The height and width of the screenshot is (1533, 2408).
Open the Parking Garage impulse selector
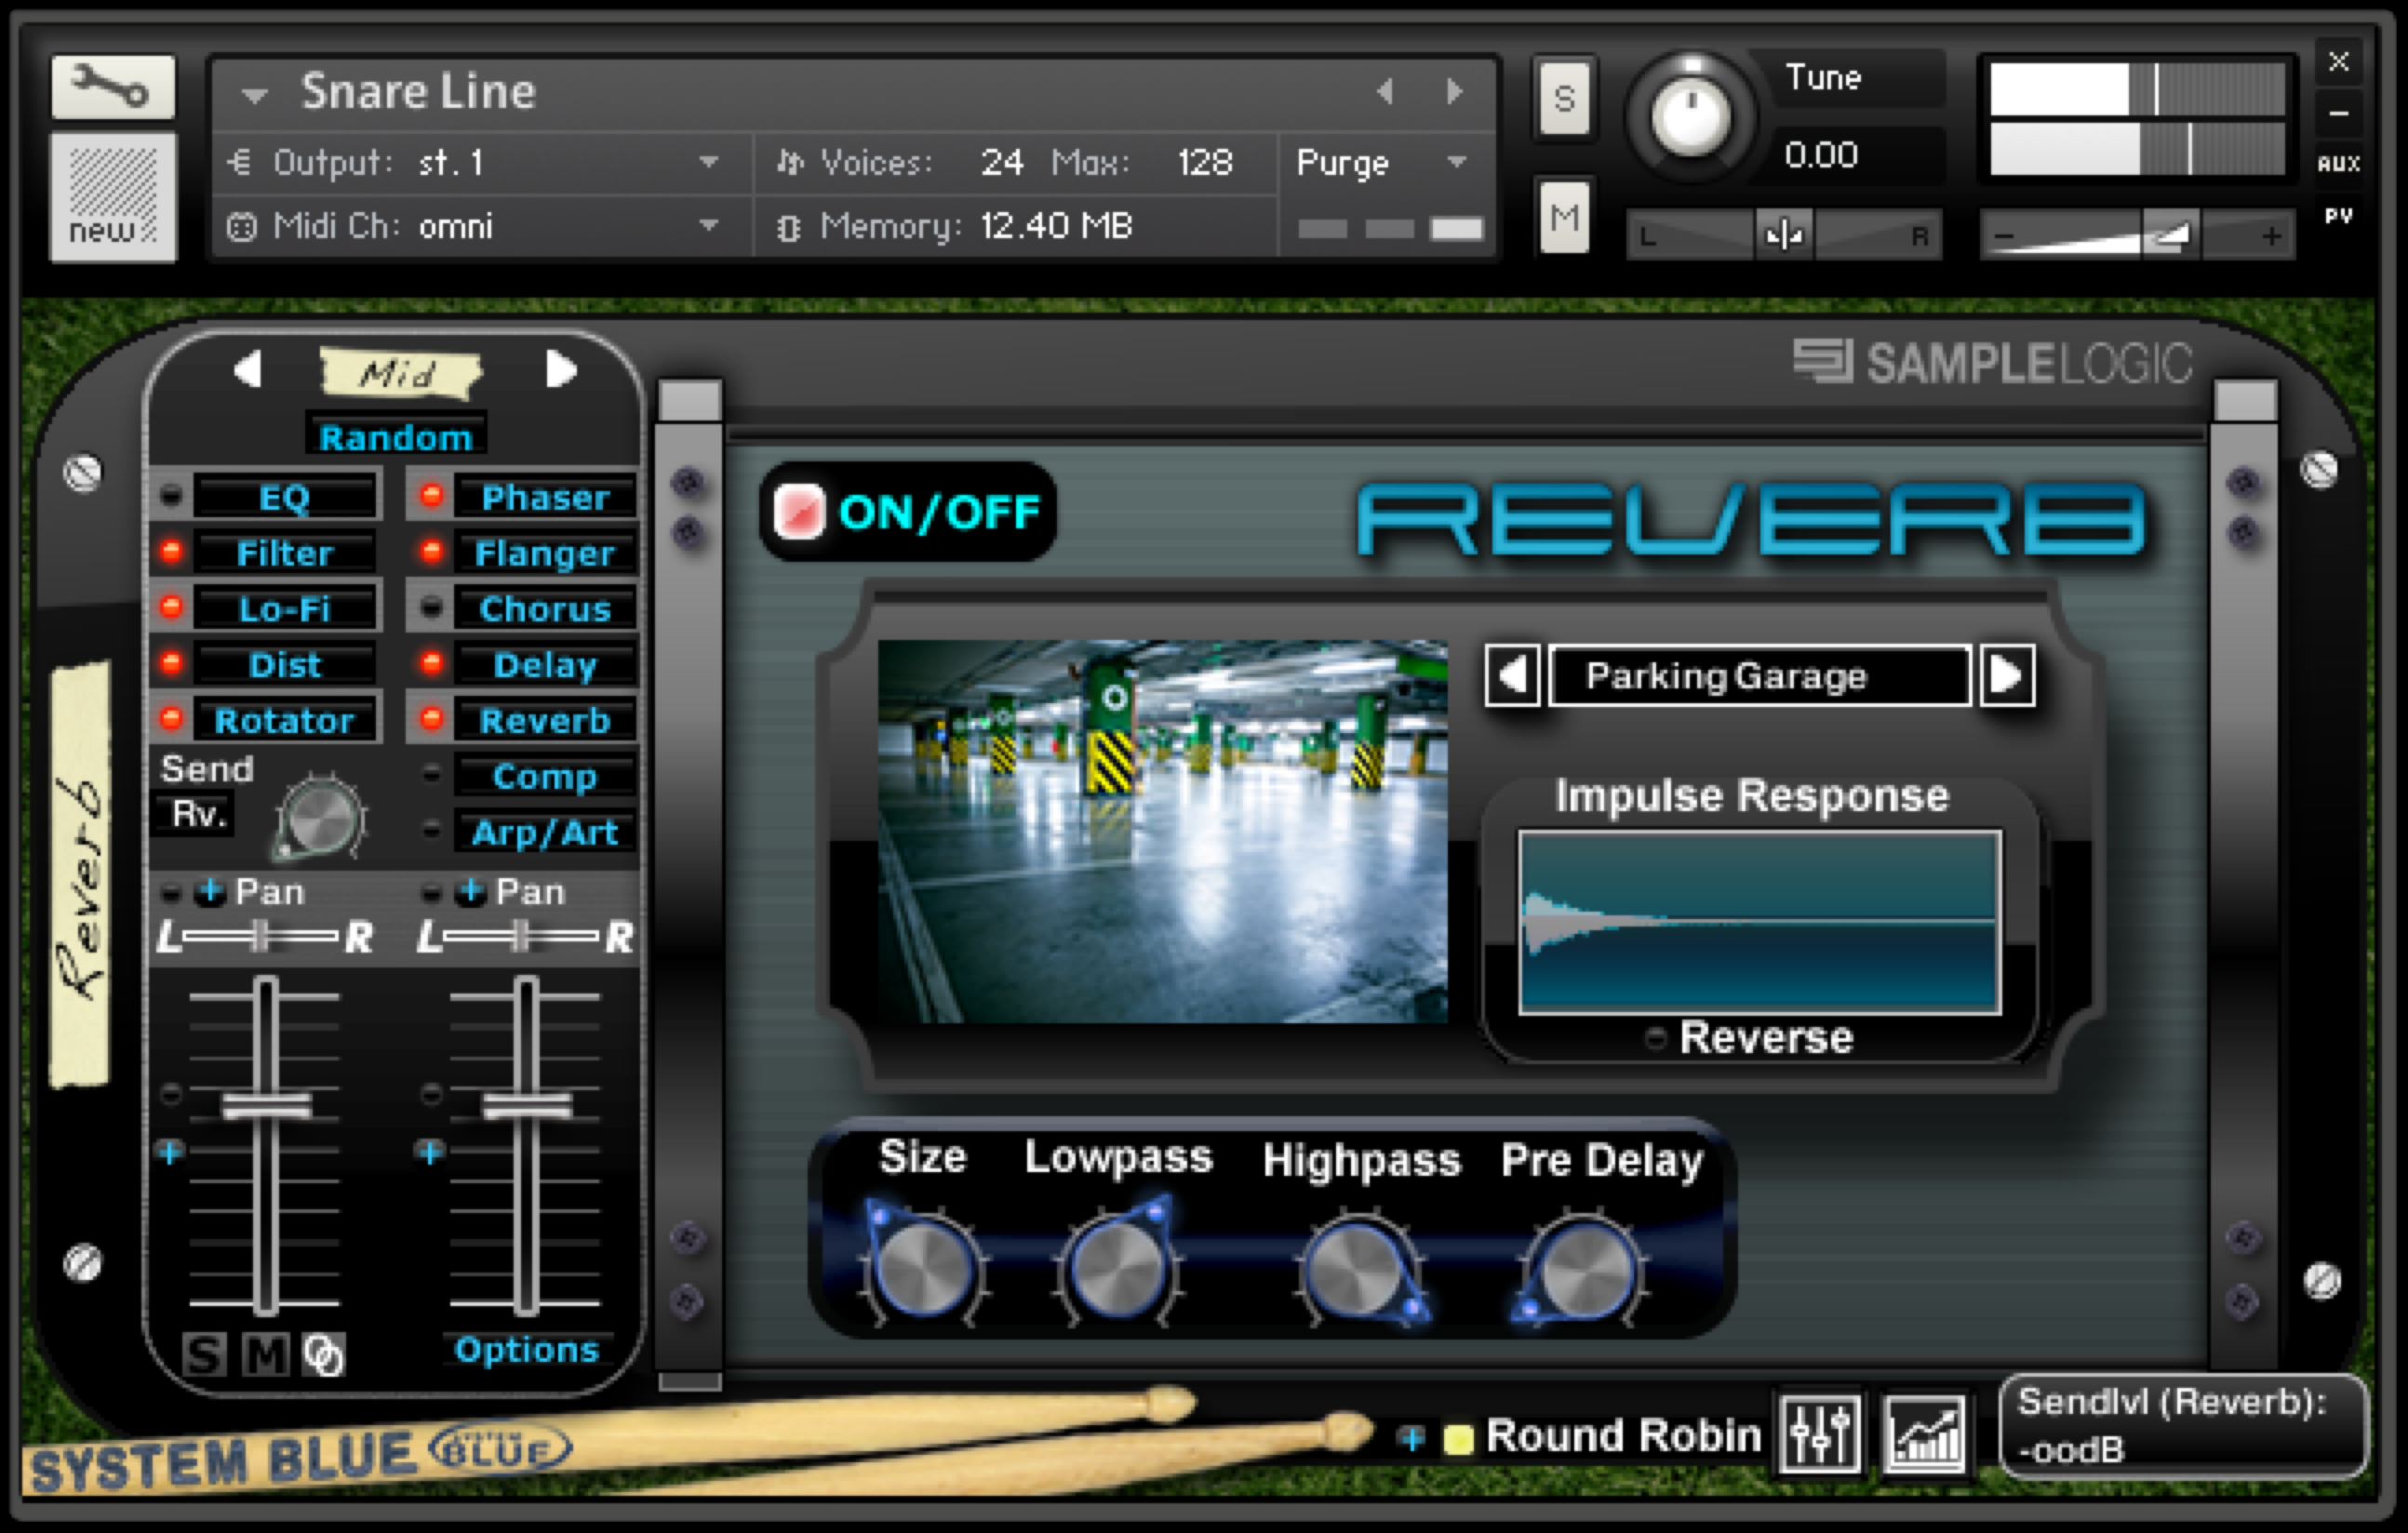1760,675
